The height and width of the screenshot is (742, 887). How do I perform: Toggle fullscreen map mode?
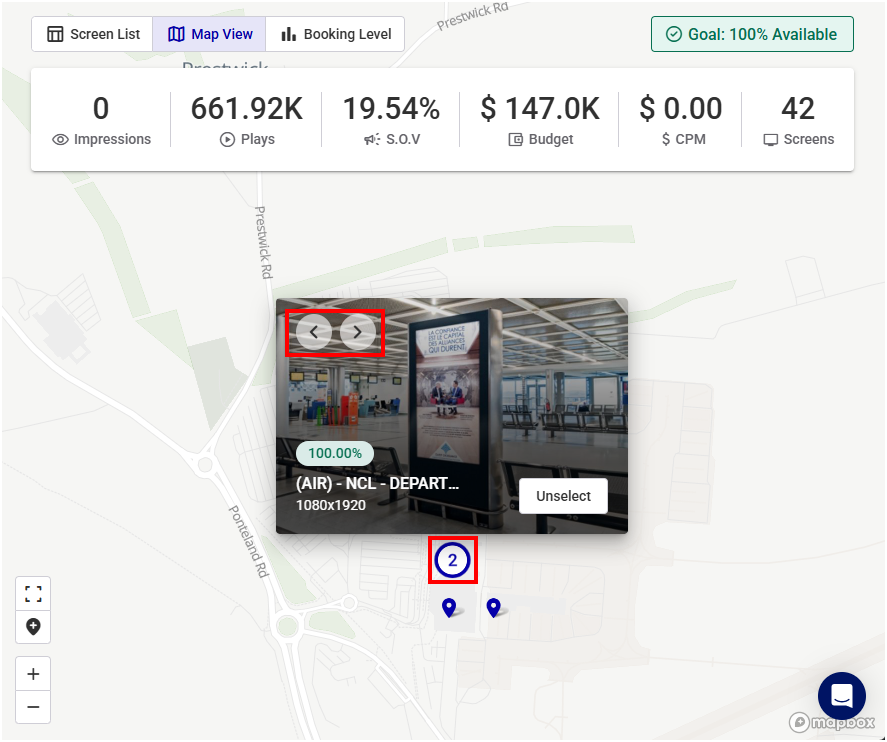click(33, 594)
